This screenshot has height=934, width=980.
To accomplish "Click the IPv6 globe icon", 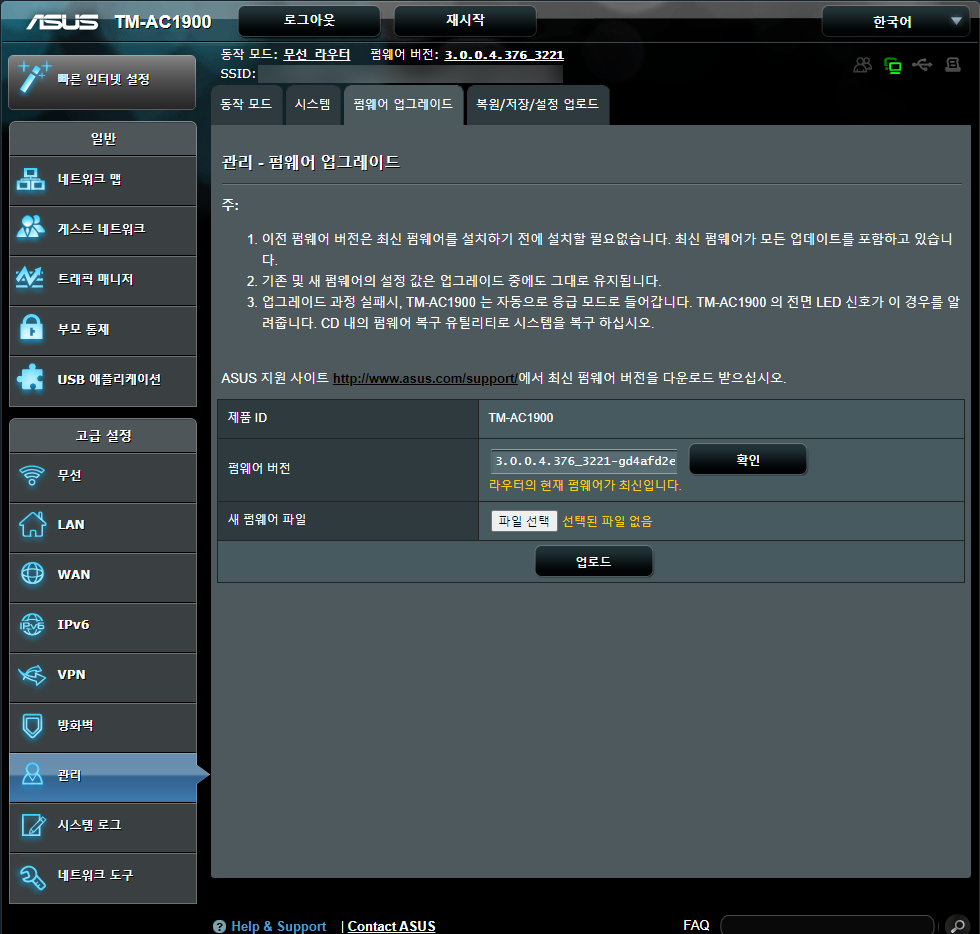I will pos(32,625).
